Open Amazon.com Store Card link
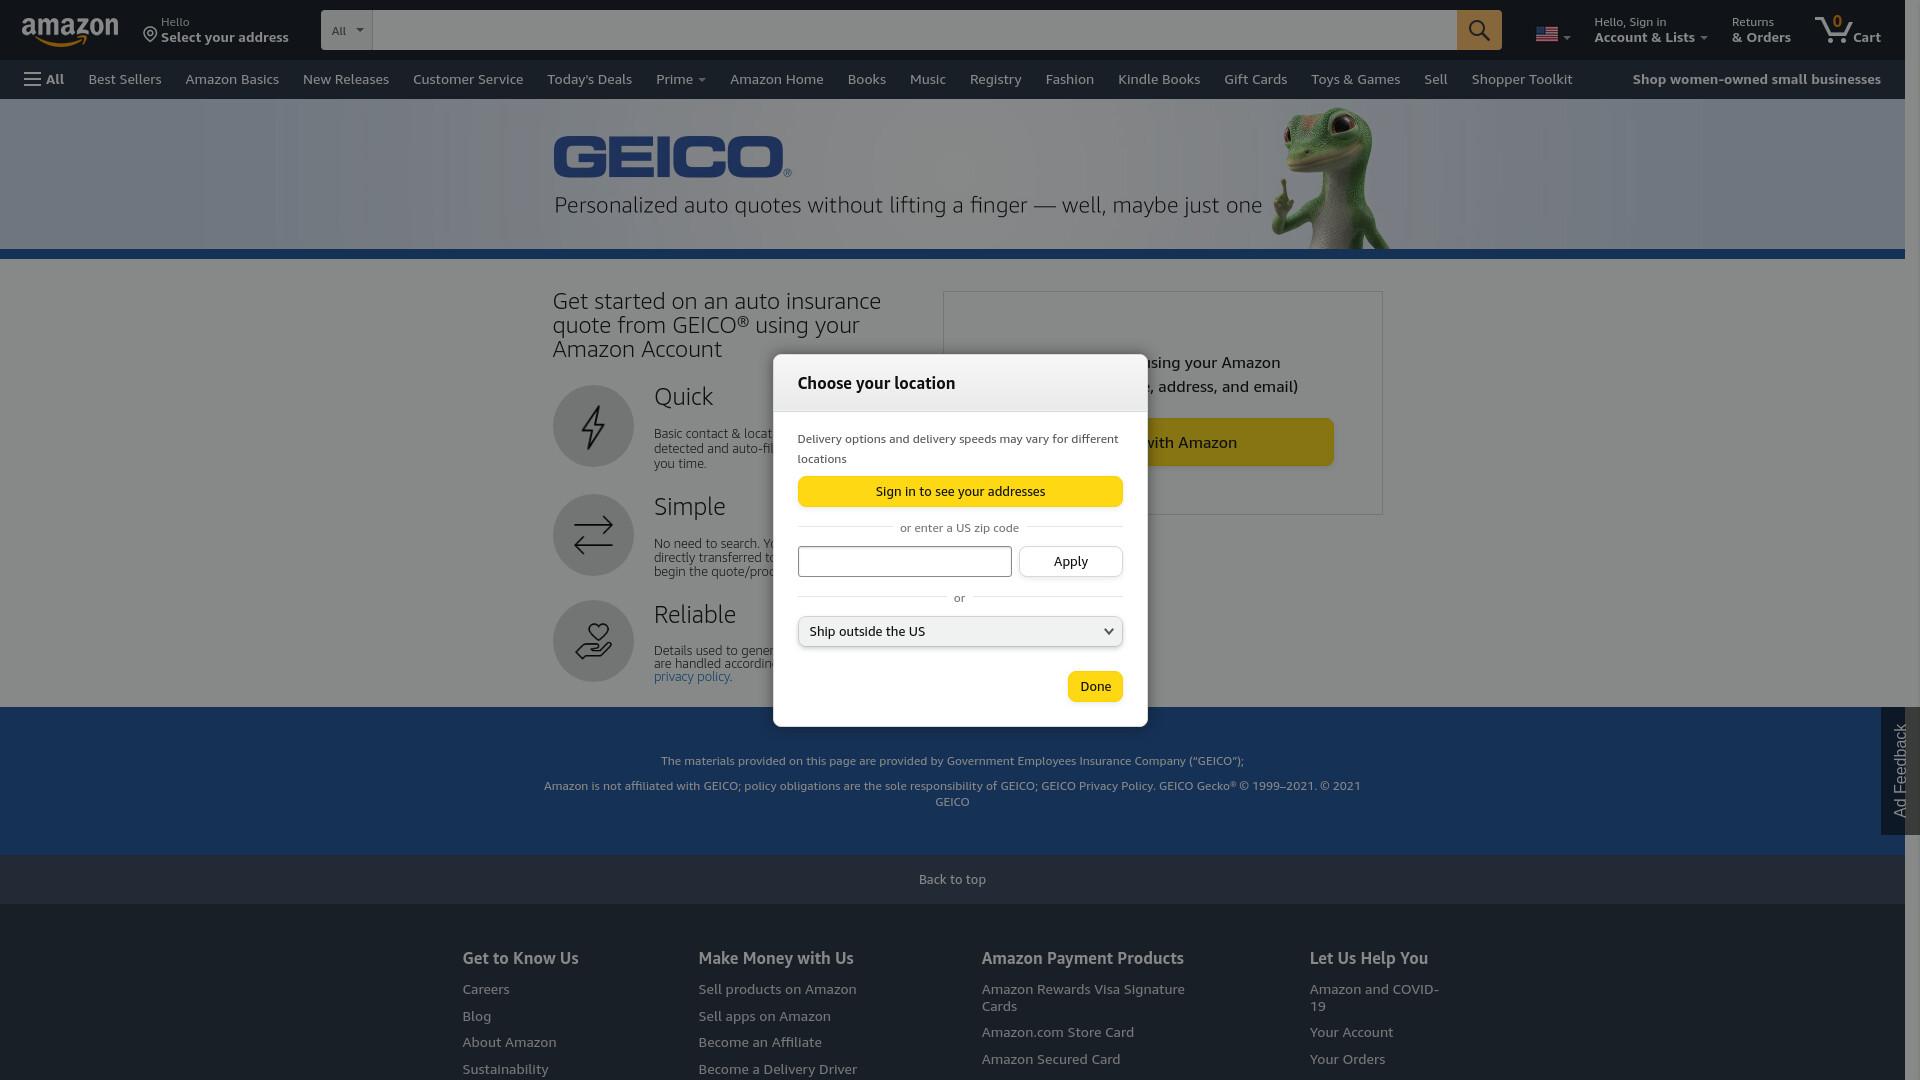1920x1080 pixels. pyautogui.click(x=1057, y=1032)
